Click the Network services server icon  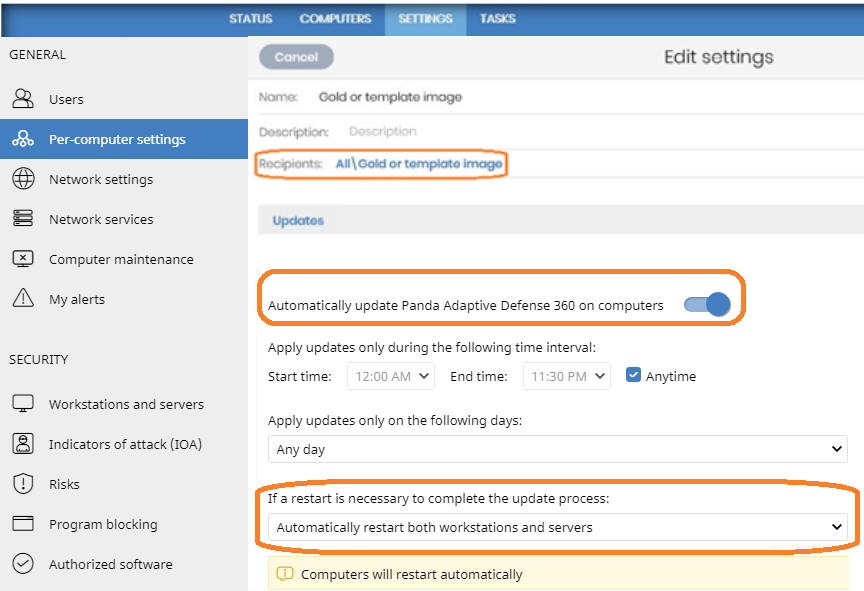(23, 219)
